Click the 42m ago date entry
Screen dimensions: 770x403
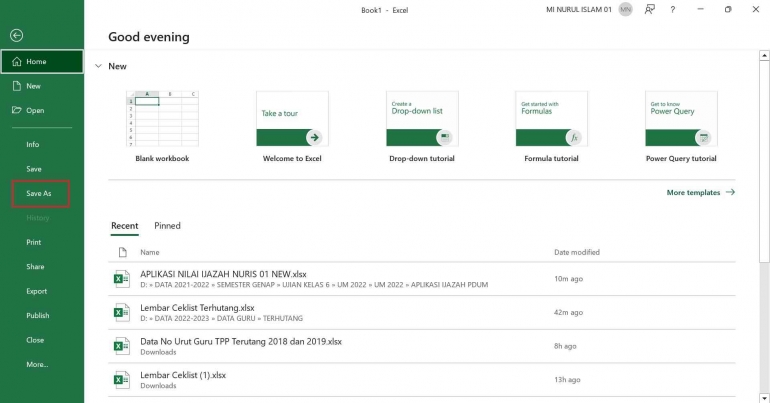(569, 313)
